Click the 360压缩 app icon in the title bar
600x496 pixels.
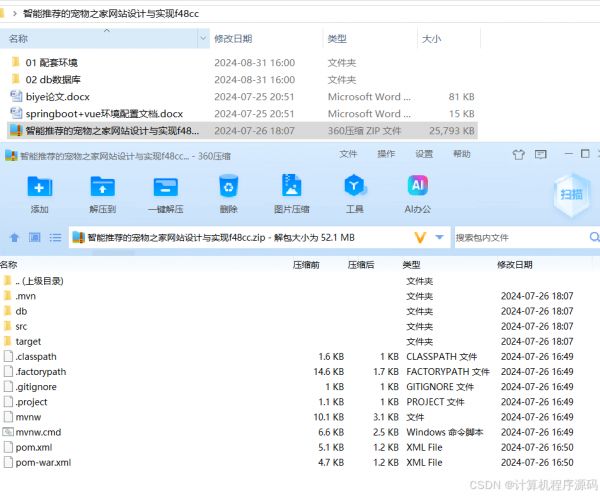(11, 155)
